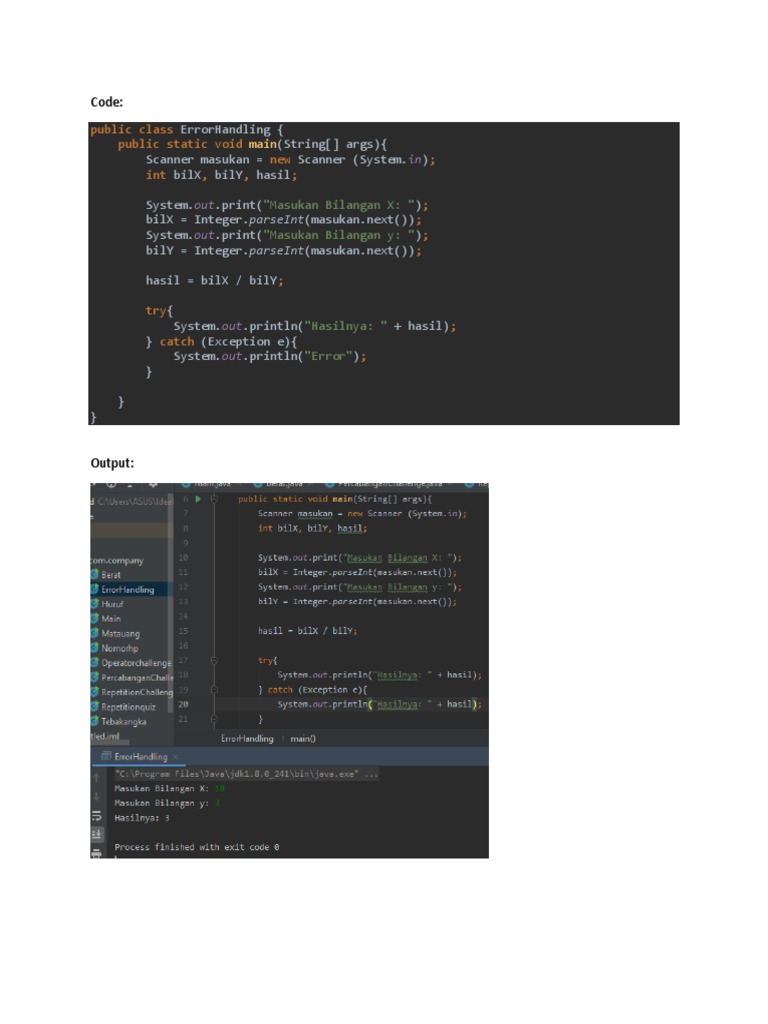The width and height of the screenshot is (768, 1024).
Task: Click line number 20 in the gutter
Action: click(x=183, y=705)
